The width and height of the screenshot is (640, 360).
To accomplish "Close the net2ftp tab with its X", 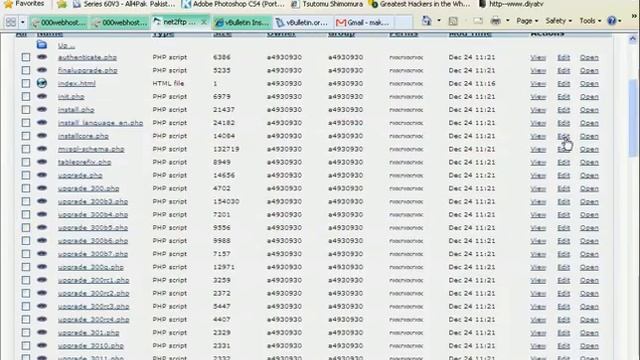I will 204,22.
